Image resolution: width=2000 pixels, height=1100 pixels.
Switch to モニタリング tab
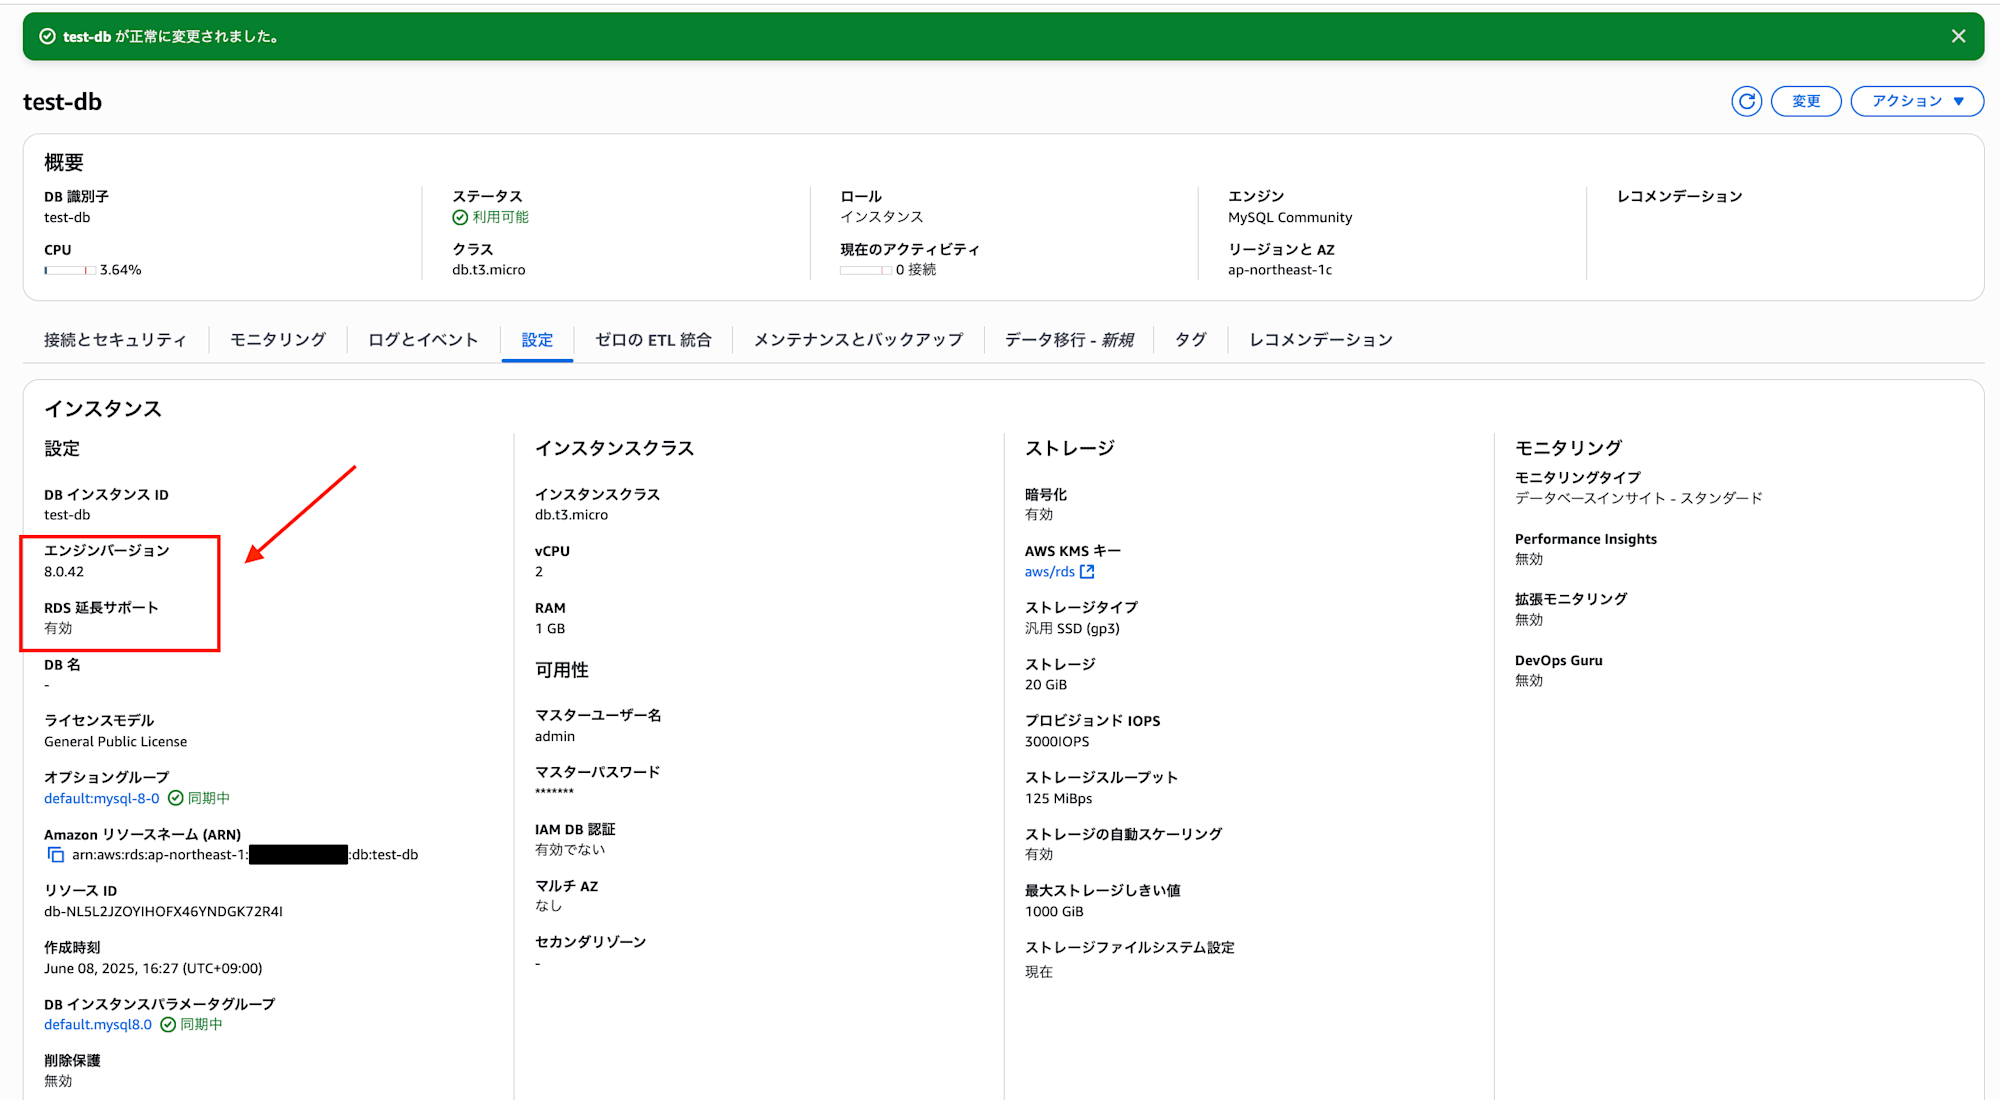[x=278, y=340]
